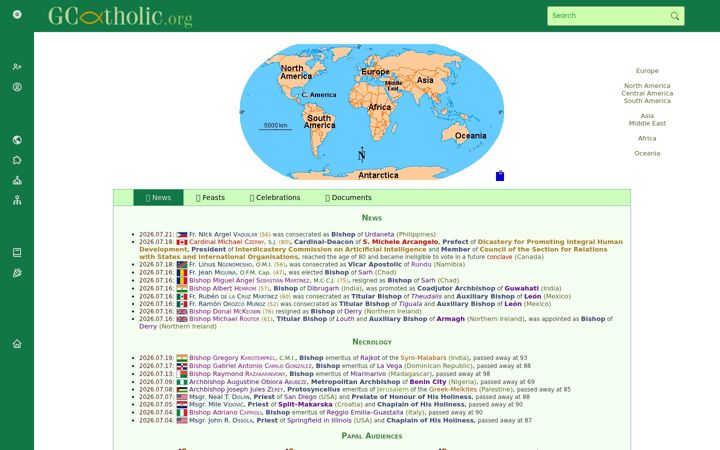Click the puzzle-piece icon in sidebar

pyautogui.click(x=17, y=160)
